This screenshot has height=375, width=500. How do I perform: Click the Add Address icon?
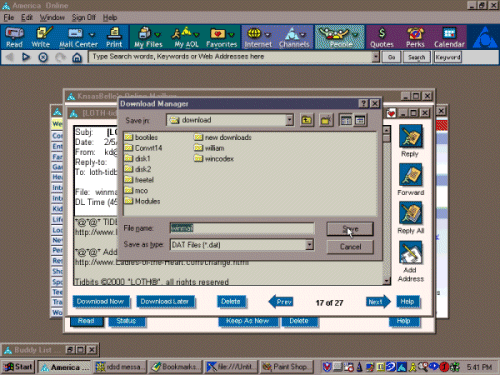411,262
